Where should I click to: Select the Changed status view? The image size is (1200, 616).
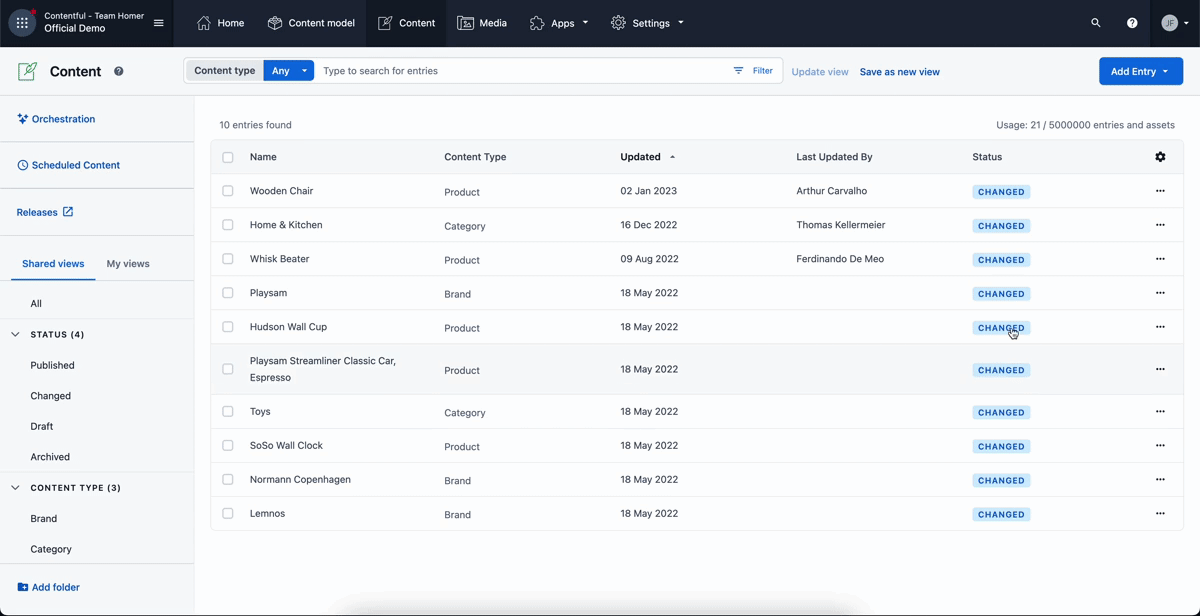click(50, 396)
